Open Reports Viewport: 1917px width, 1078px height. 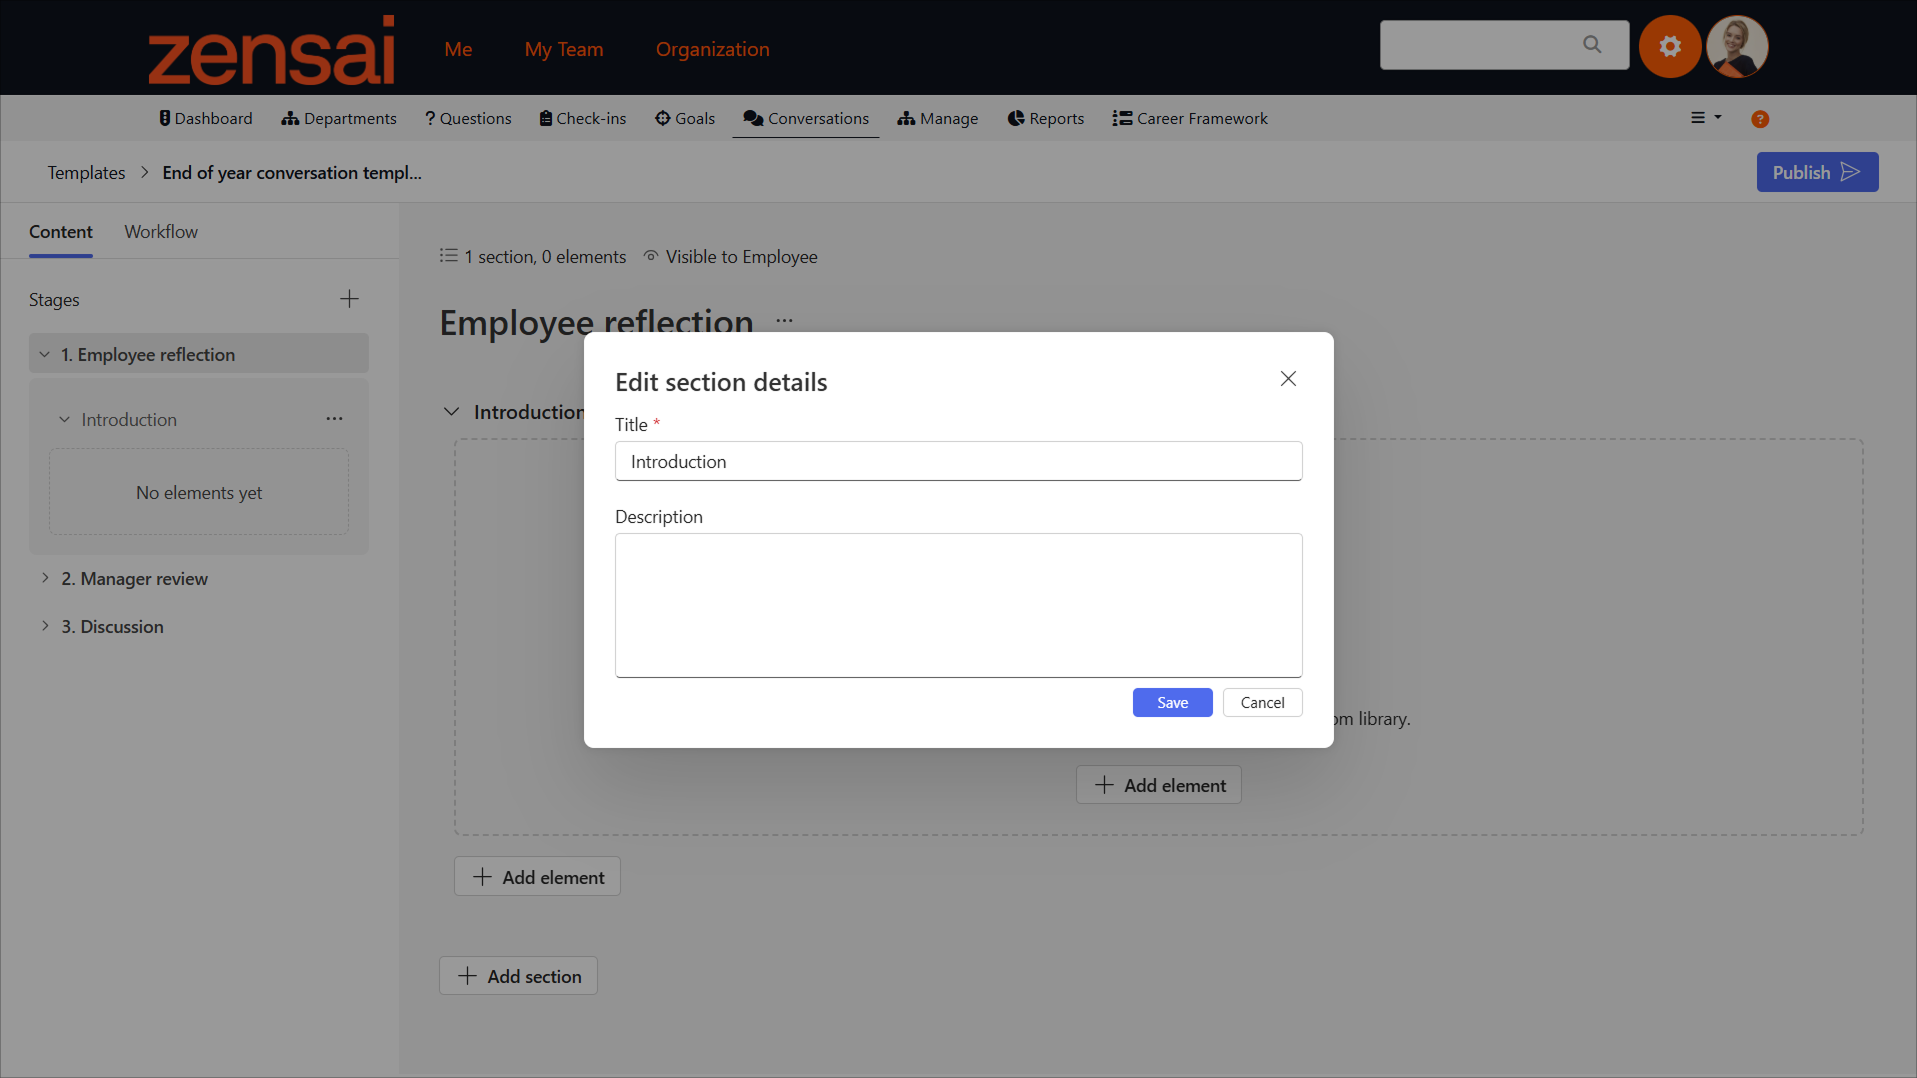[x=1046, y=118]
